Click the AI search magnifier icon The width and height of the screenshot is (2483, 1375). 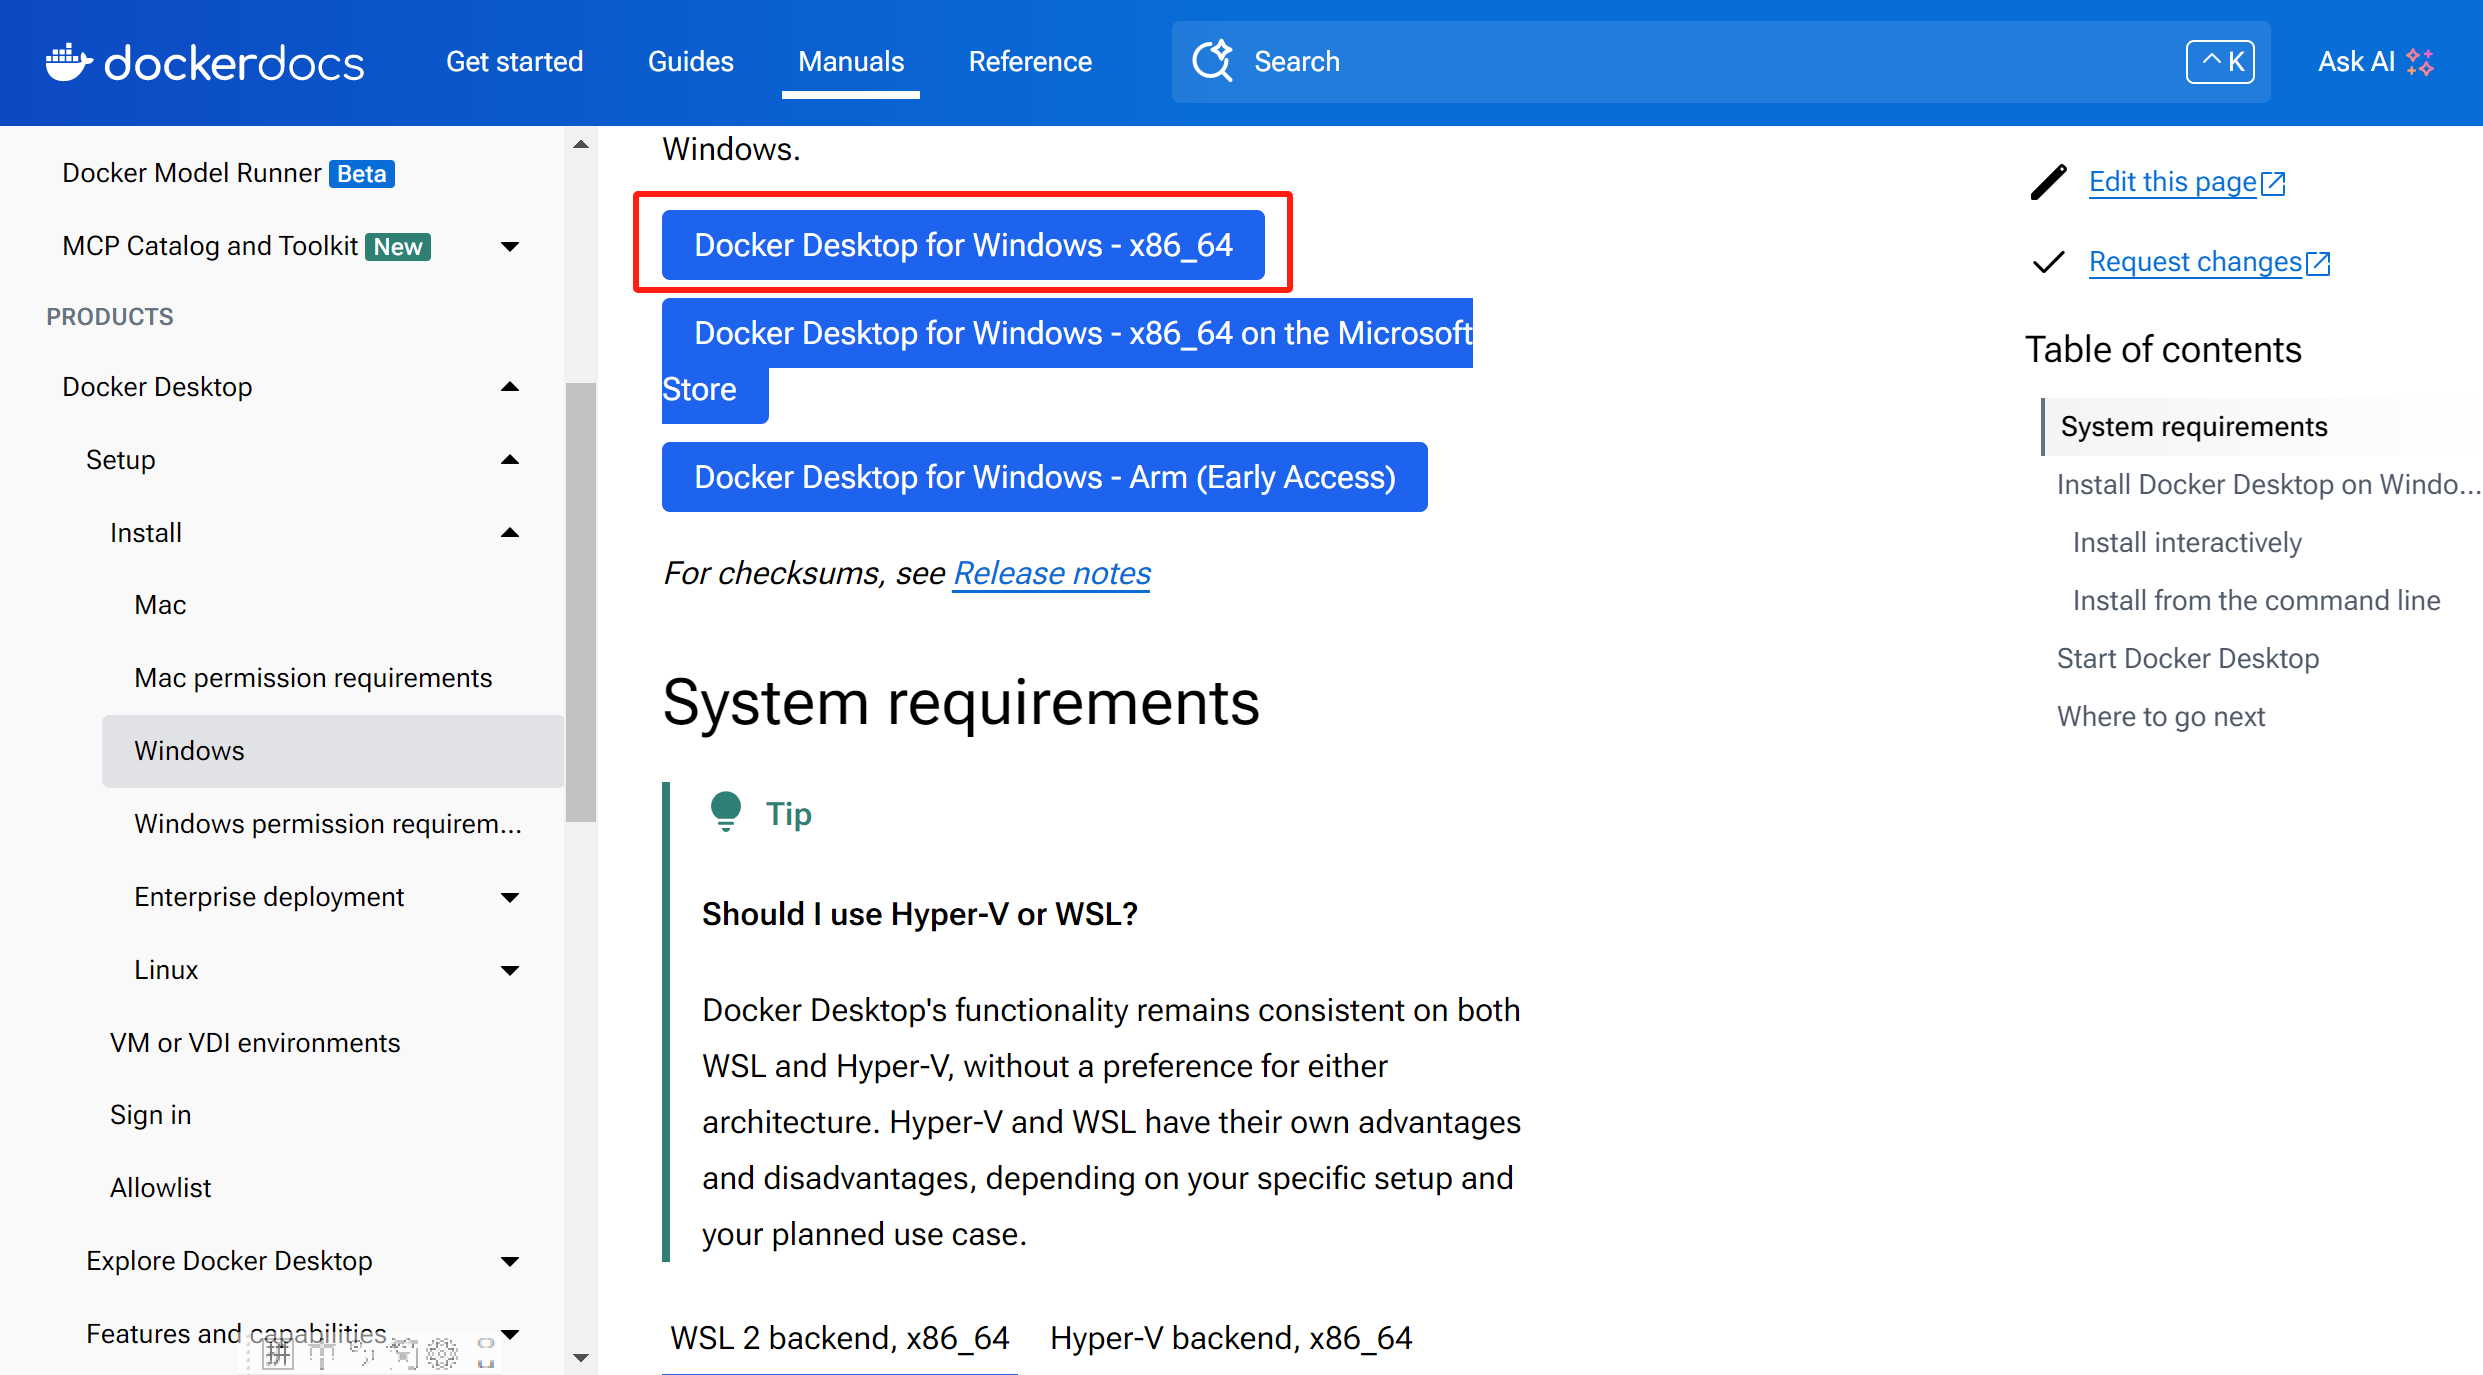(1212, 61)
